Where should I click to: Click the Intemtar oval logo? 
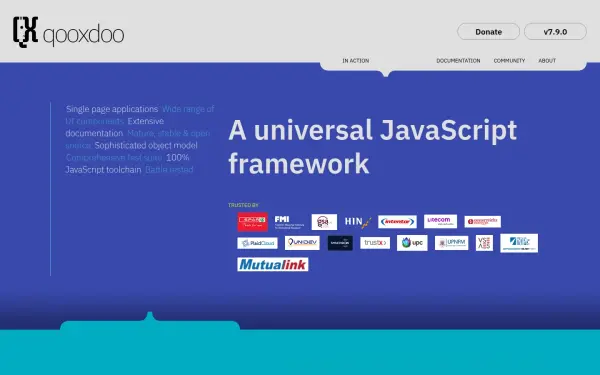pyautogui.click(x=397, y=222)
